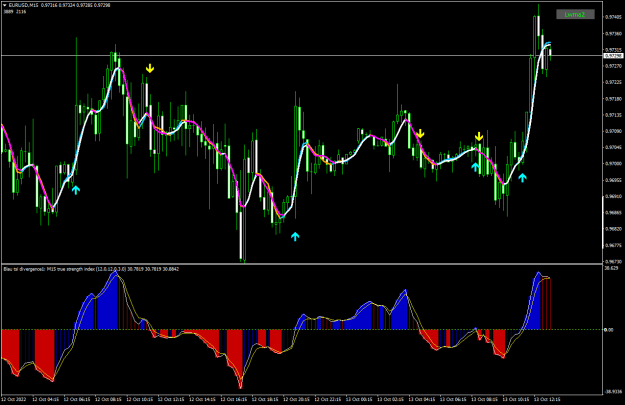Click the 12 Oct 22:15 time label
Image resolution: width=625 pixels, height=405 pixels.
click(x=328, y=399)
